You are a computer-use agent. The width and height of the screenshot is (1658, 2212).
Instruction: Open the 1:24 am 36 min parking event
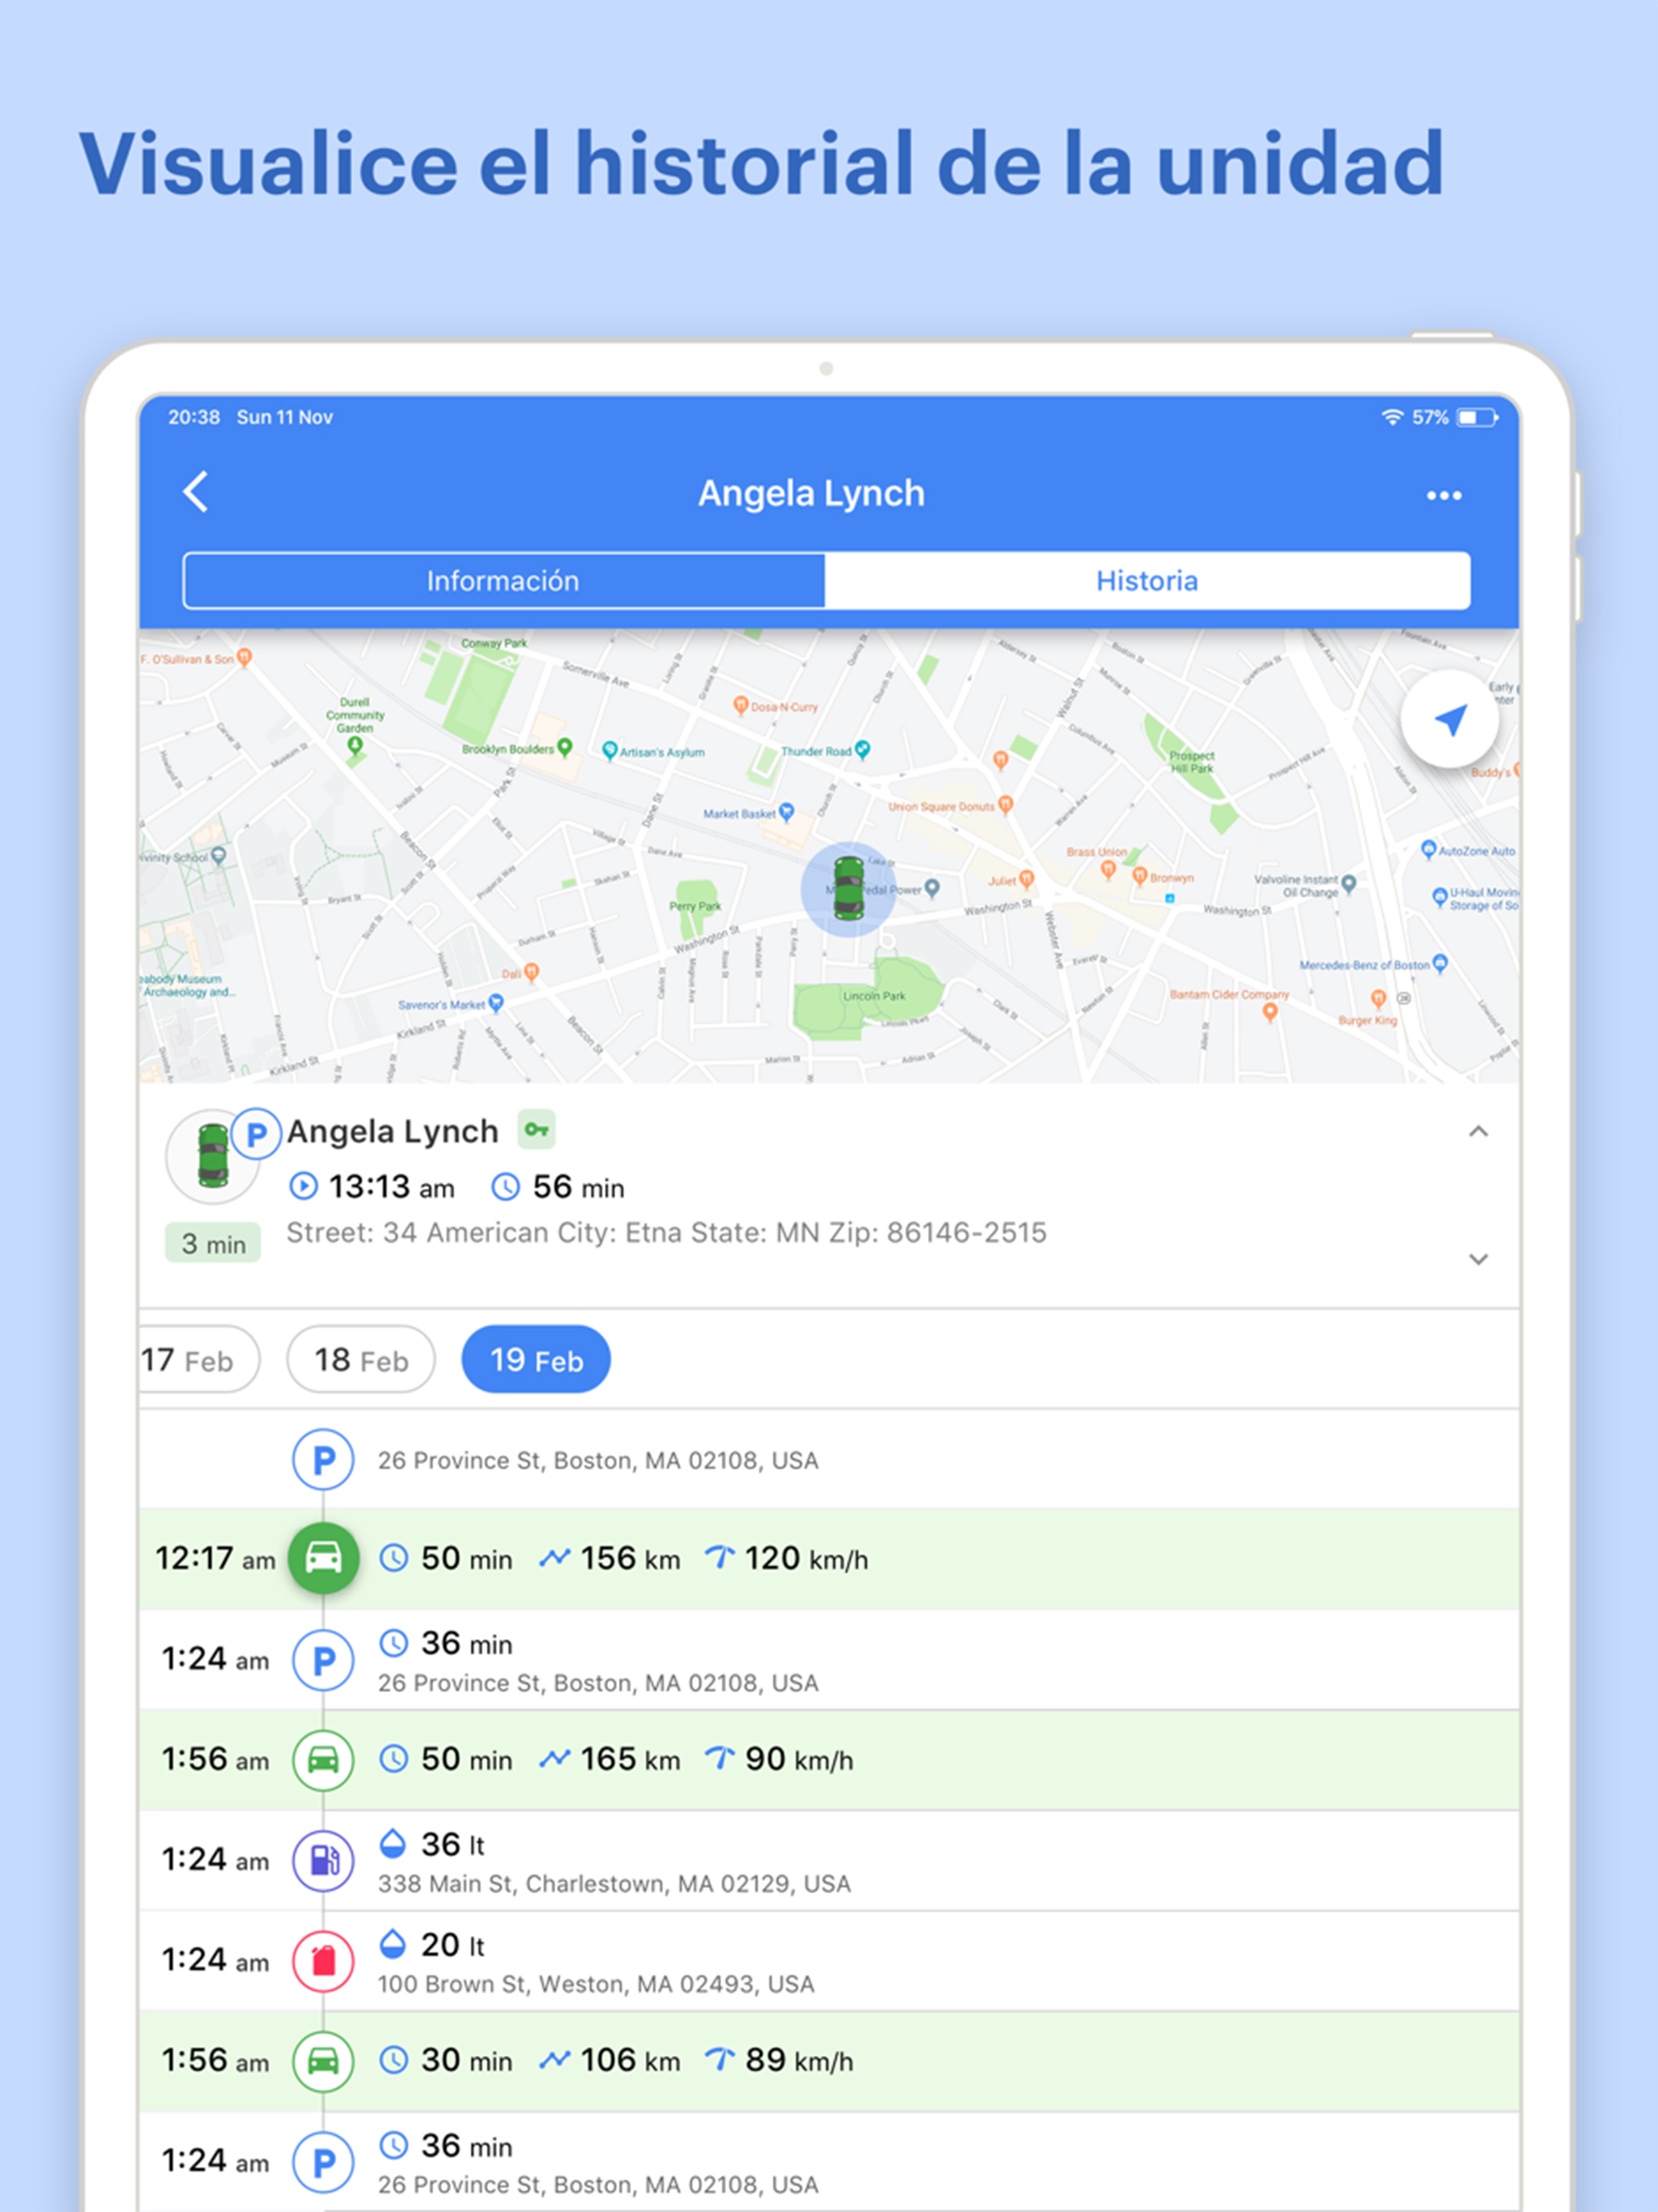point(829,1660)
